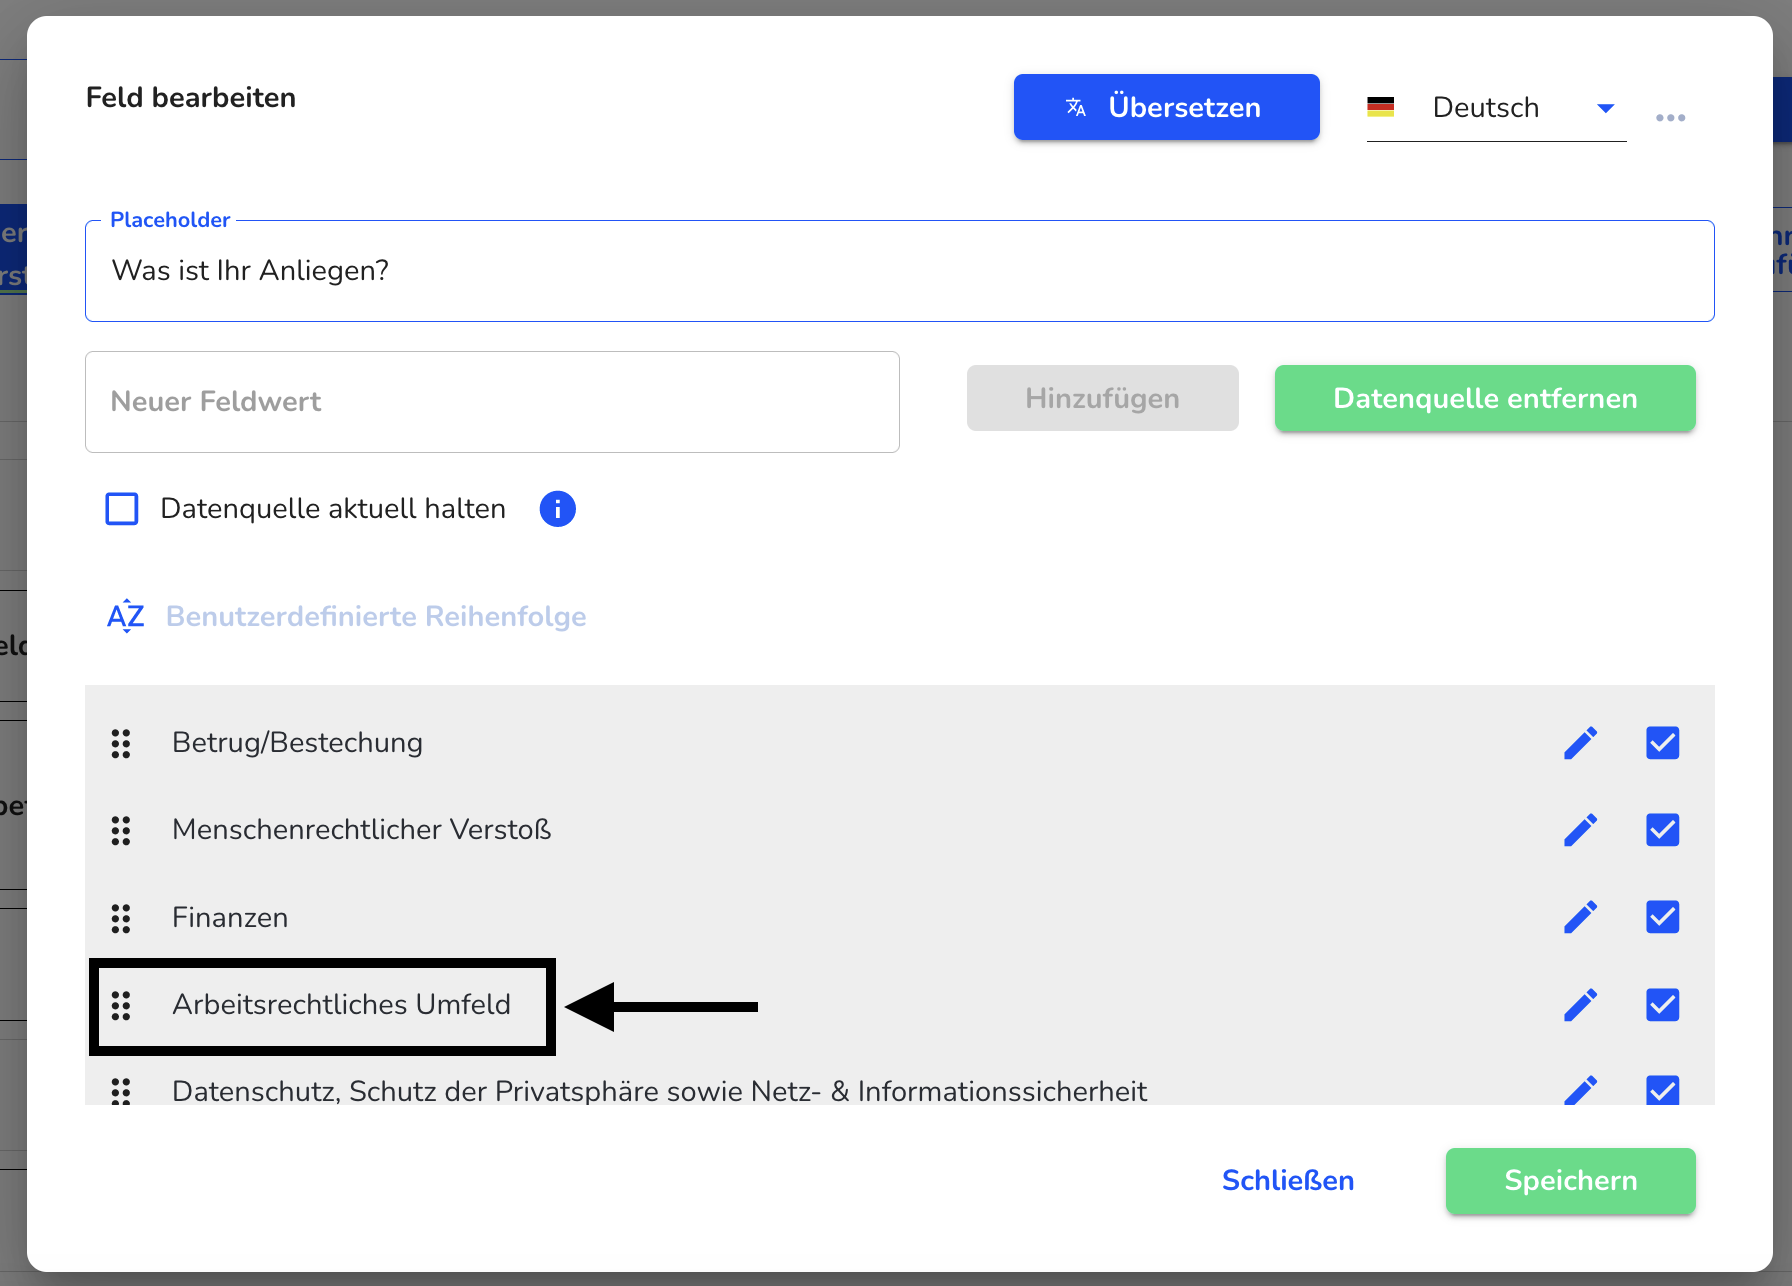
Task: Select the Finanzen list entry
Action: [x=230, y=918]
